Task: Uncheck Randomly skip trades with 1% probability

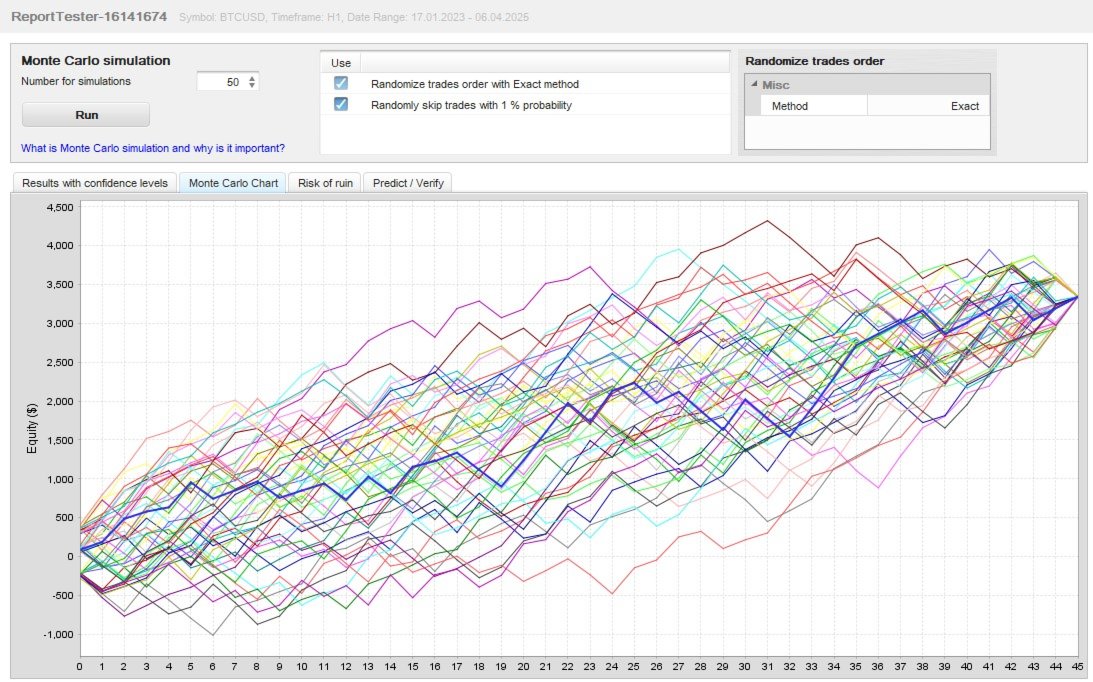Action: click(x=341, y=104)
